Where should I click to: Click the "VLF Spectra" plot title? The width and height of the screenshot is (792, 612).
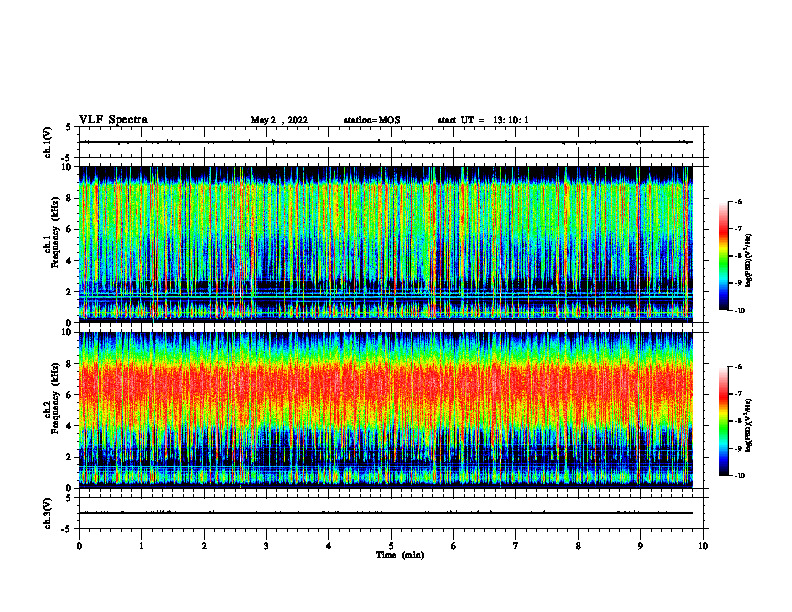click(113, 120)
